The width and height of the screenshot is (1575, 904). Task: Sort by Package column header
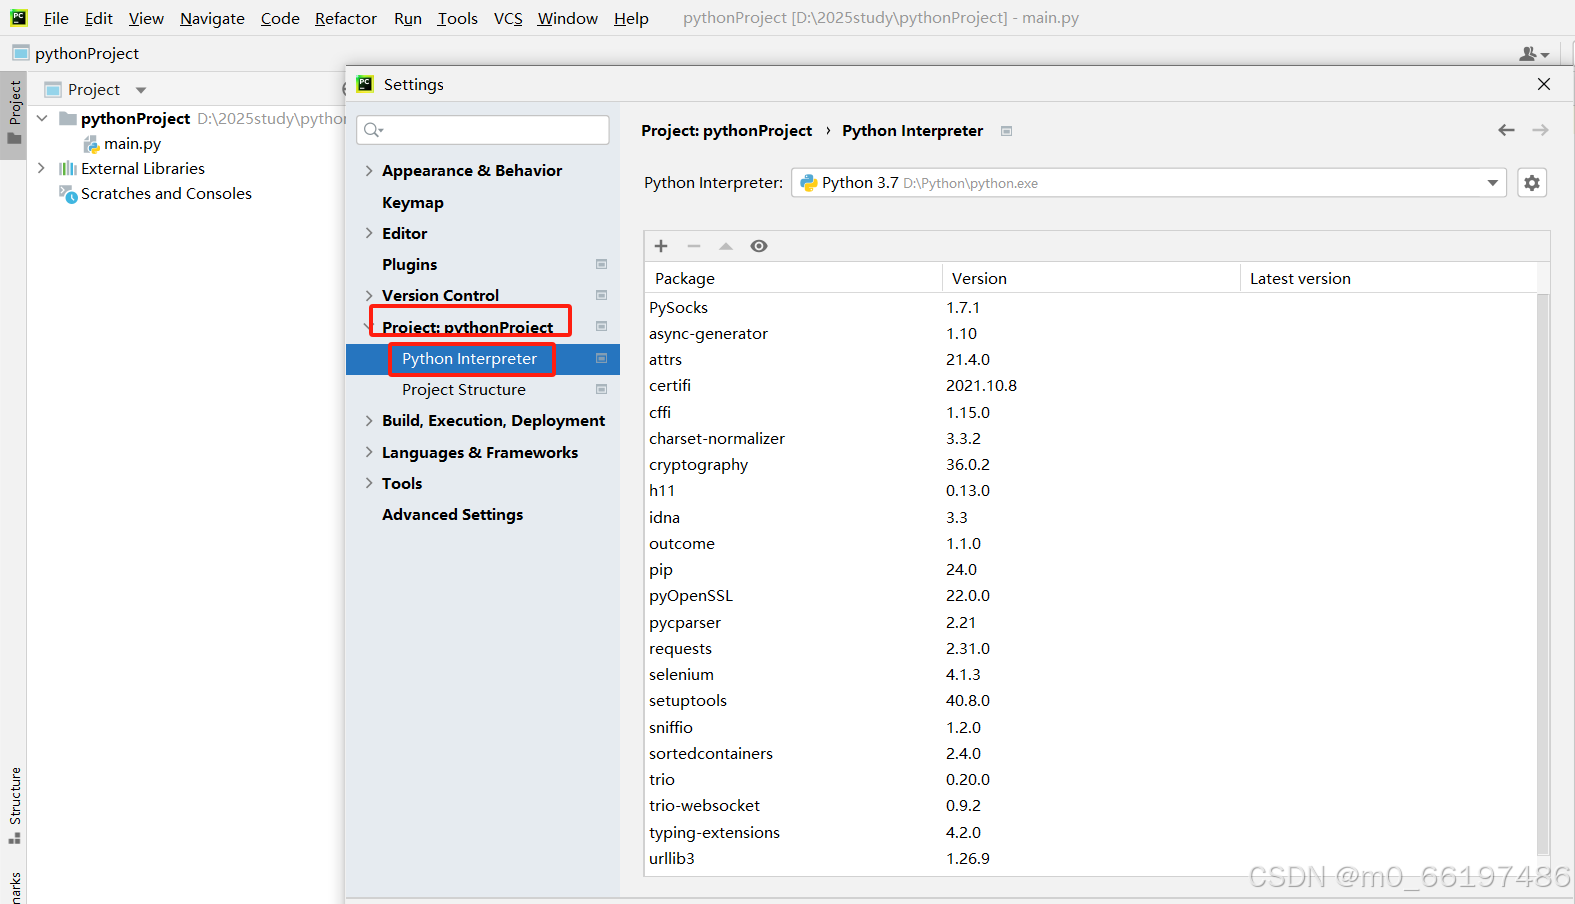pos(794,278)
